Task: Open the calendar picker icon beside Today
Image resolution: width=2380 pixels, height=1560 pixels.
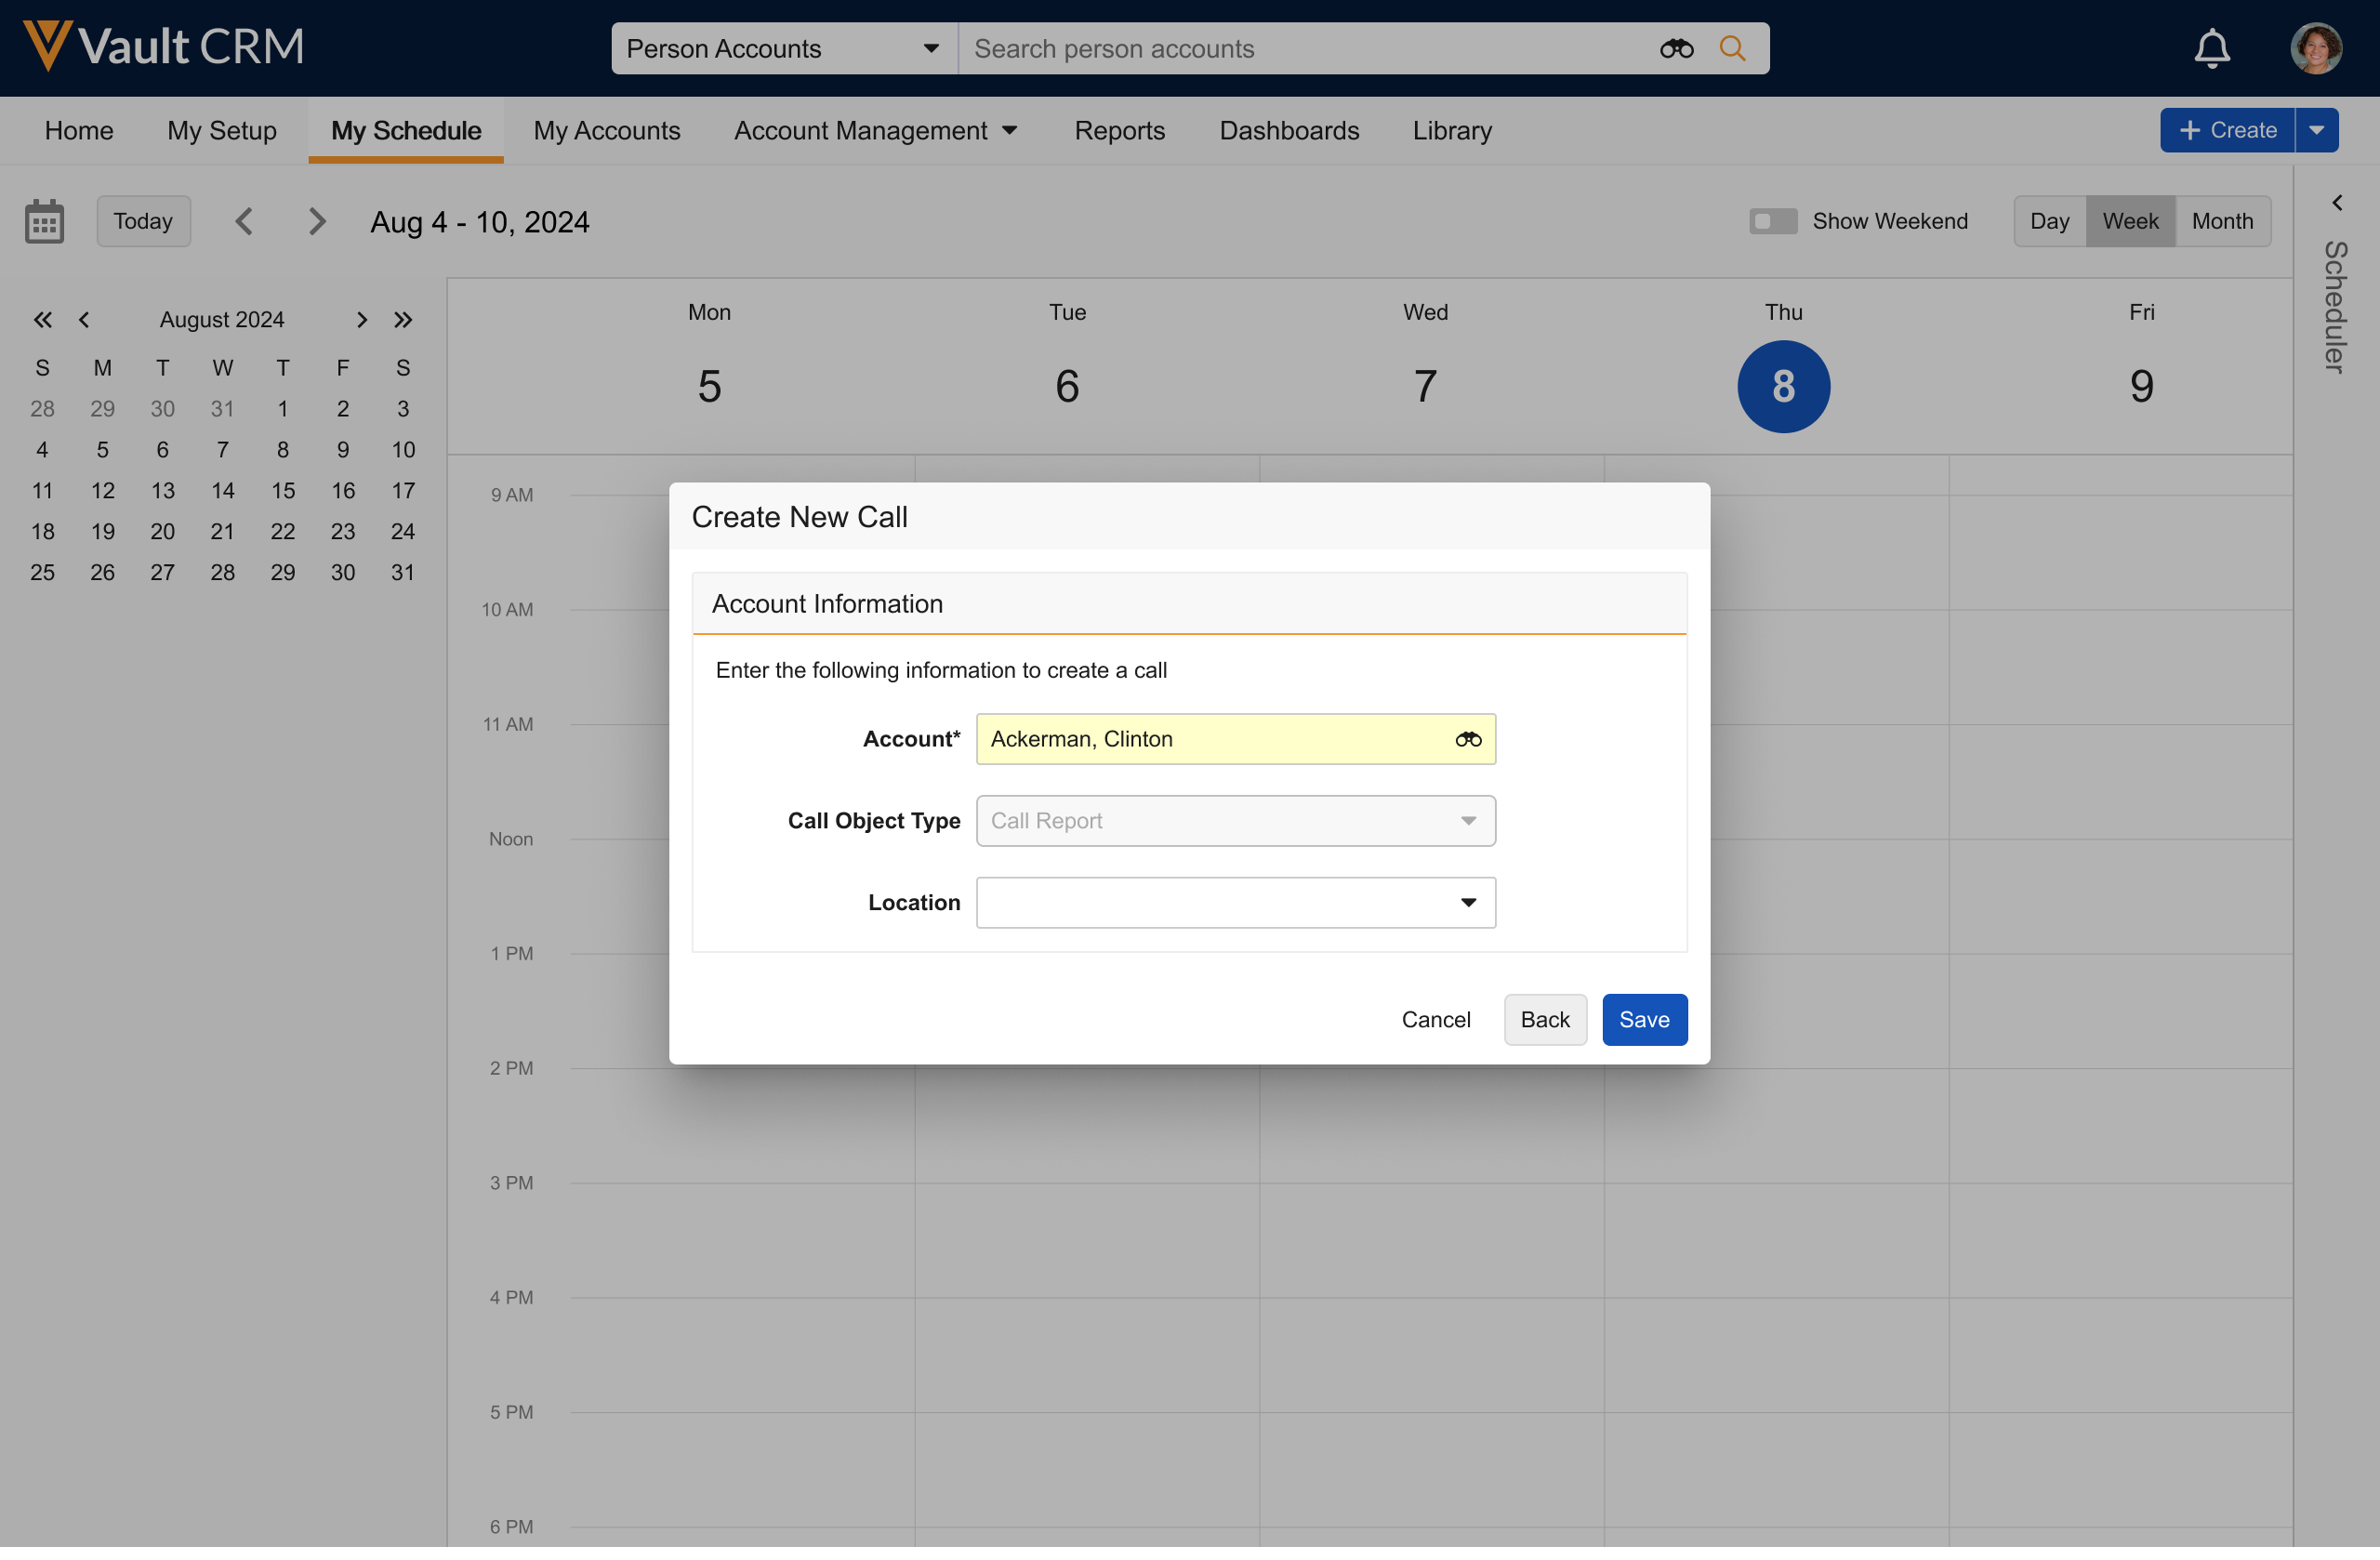Action: pos(44,221)
